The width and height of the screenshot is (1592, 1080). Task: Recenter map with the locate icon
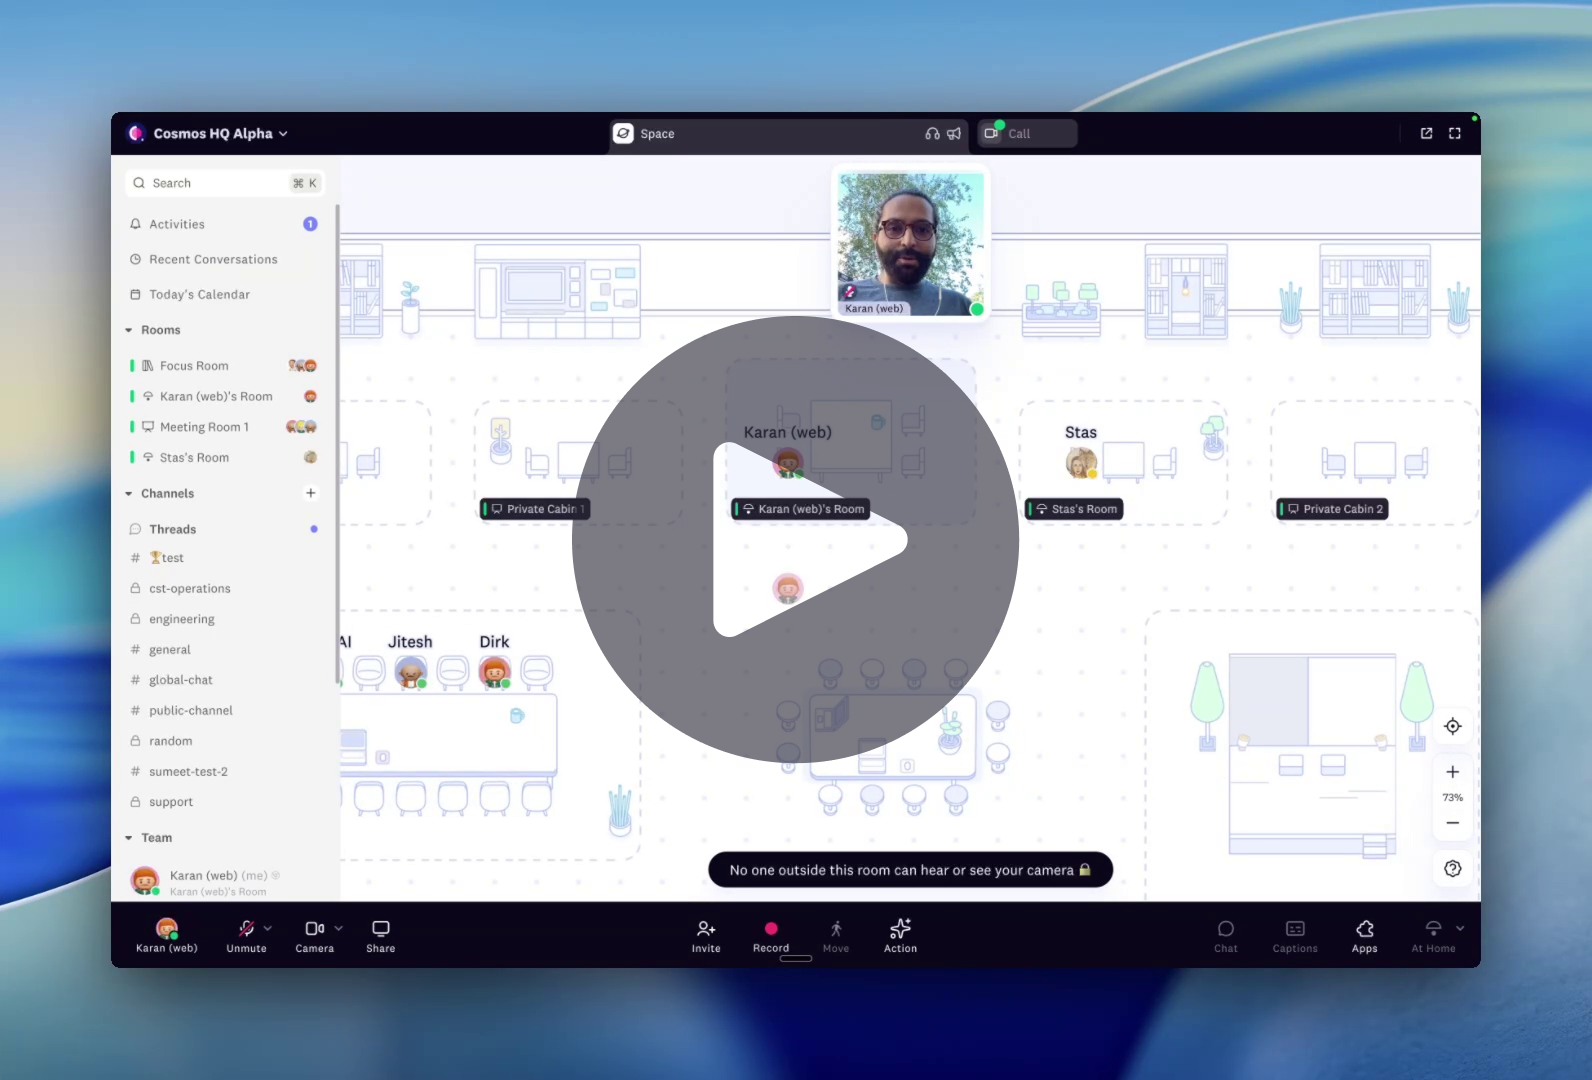tap(1453, 726)
